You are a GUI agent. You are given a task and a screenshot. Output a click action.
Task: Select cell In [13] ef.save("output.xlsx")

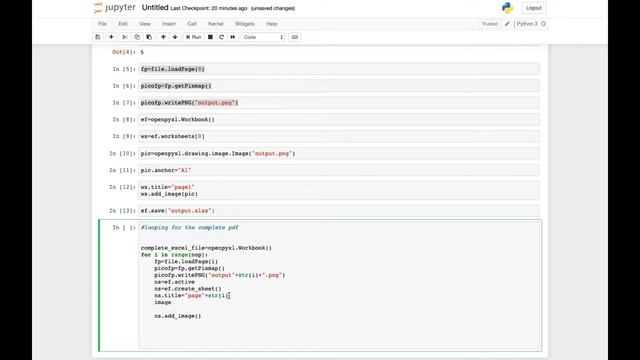[x=338, y=211]
